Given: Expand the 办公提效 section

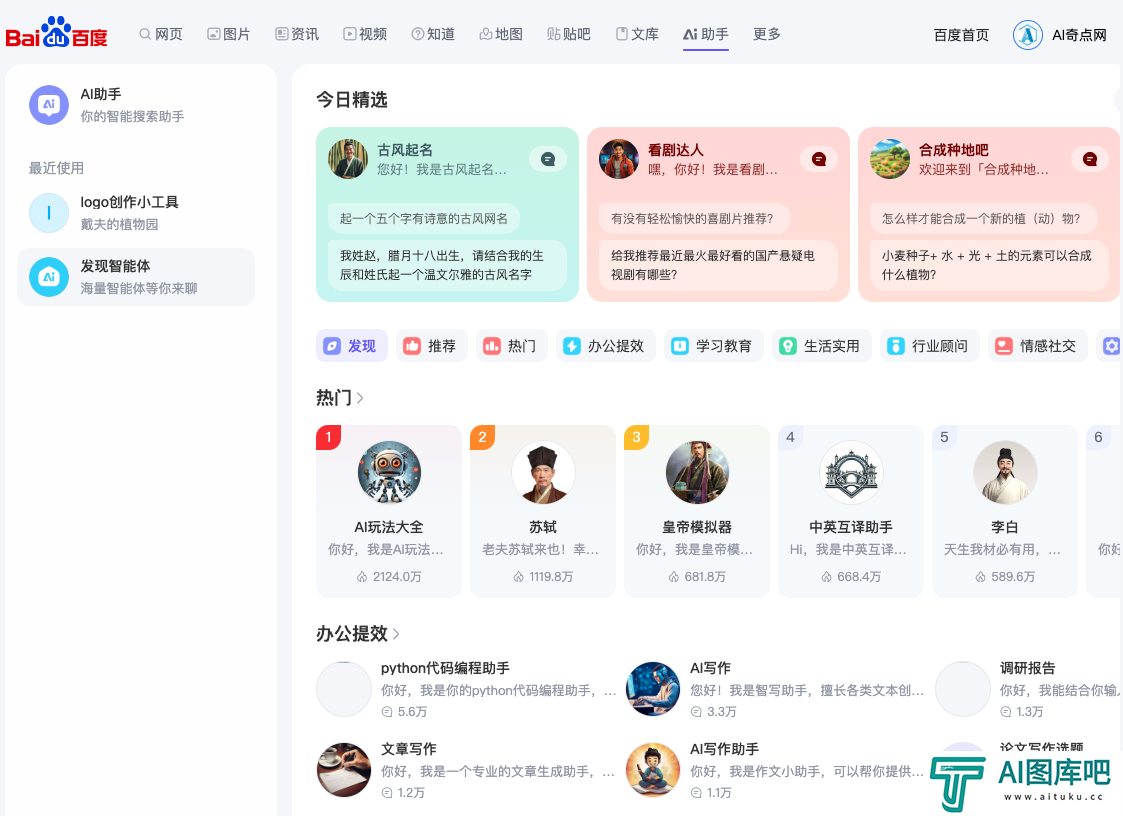Looking at the screenshot, I should click(358, 633).
